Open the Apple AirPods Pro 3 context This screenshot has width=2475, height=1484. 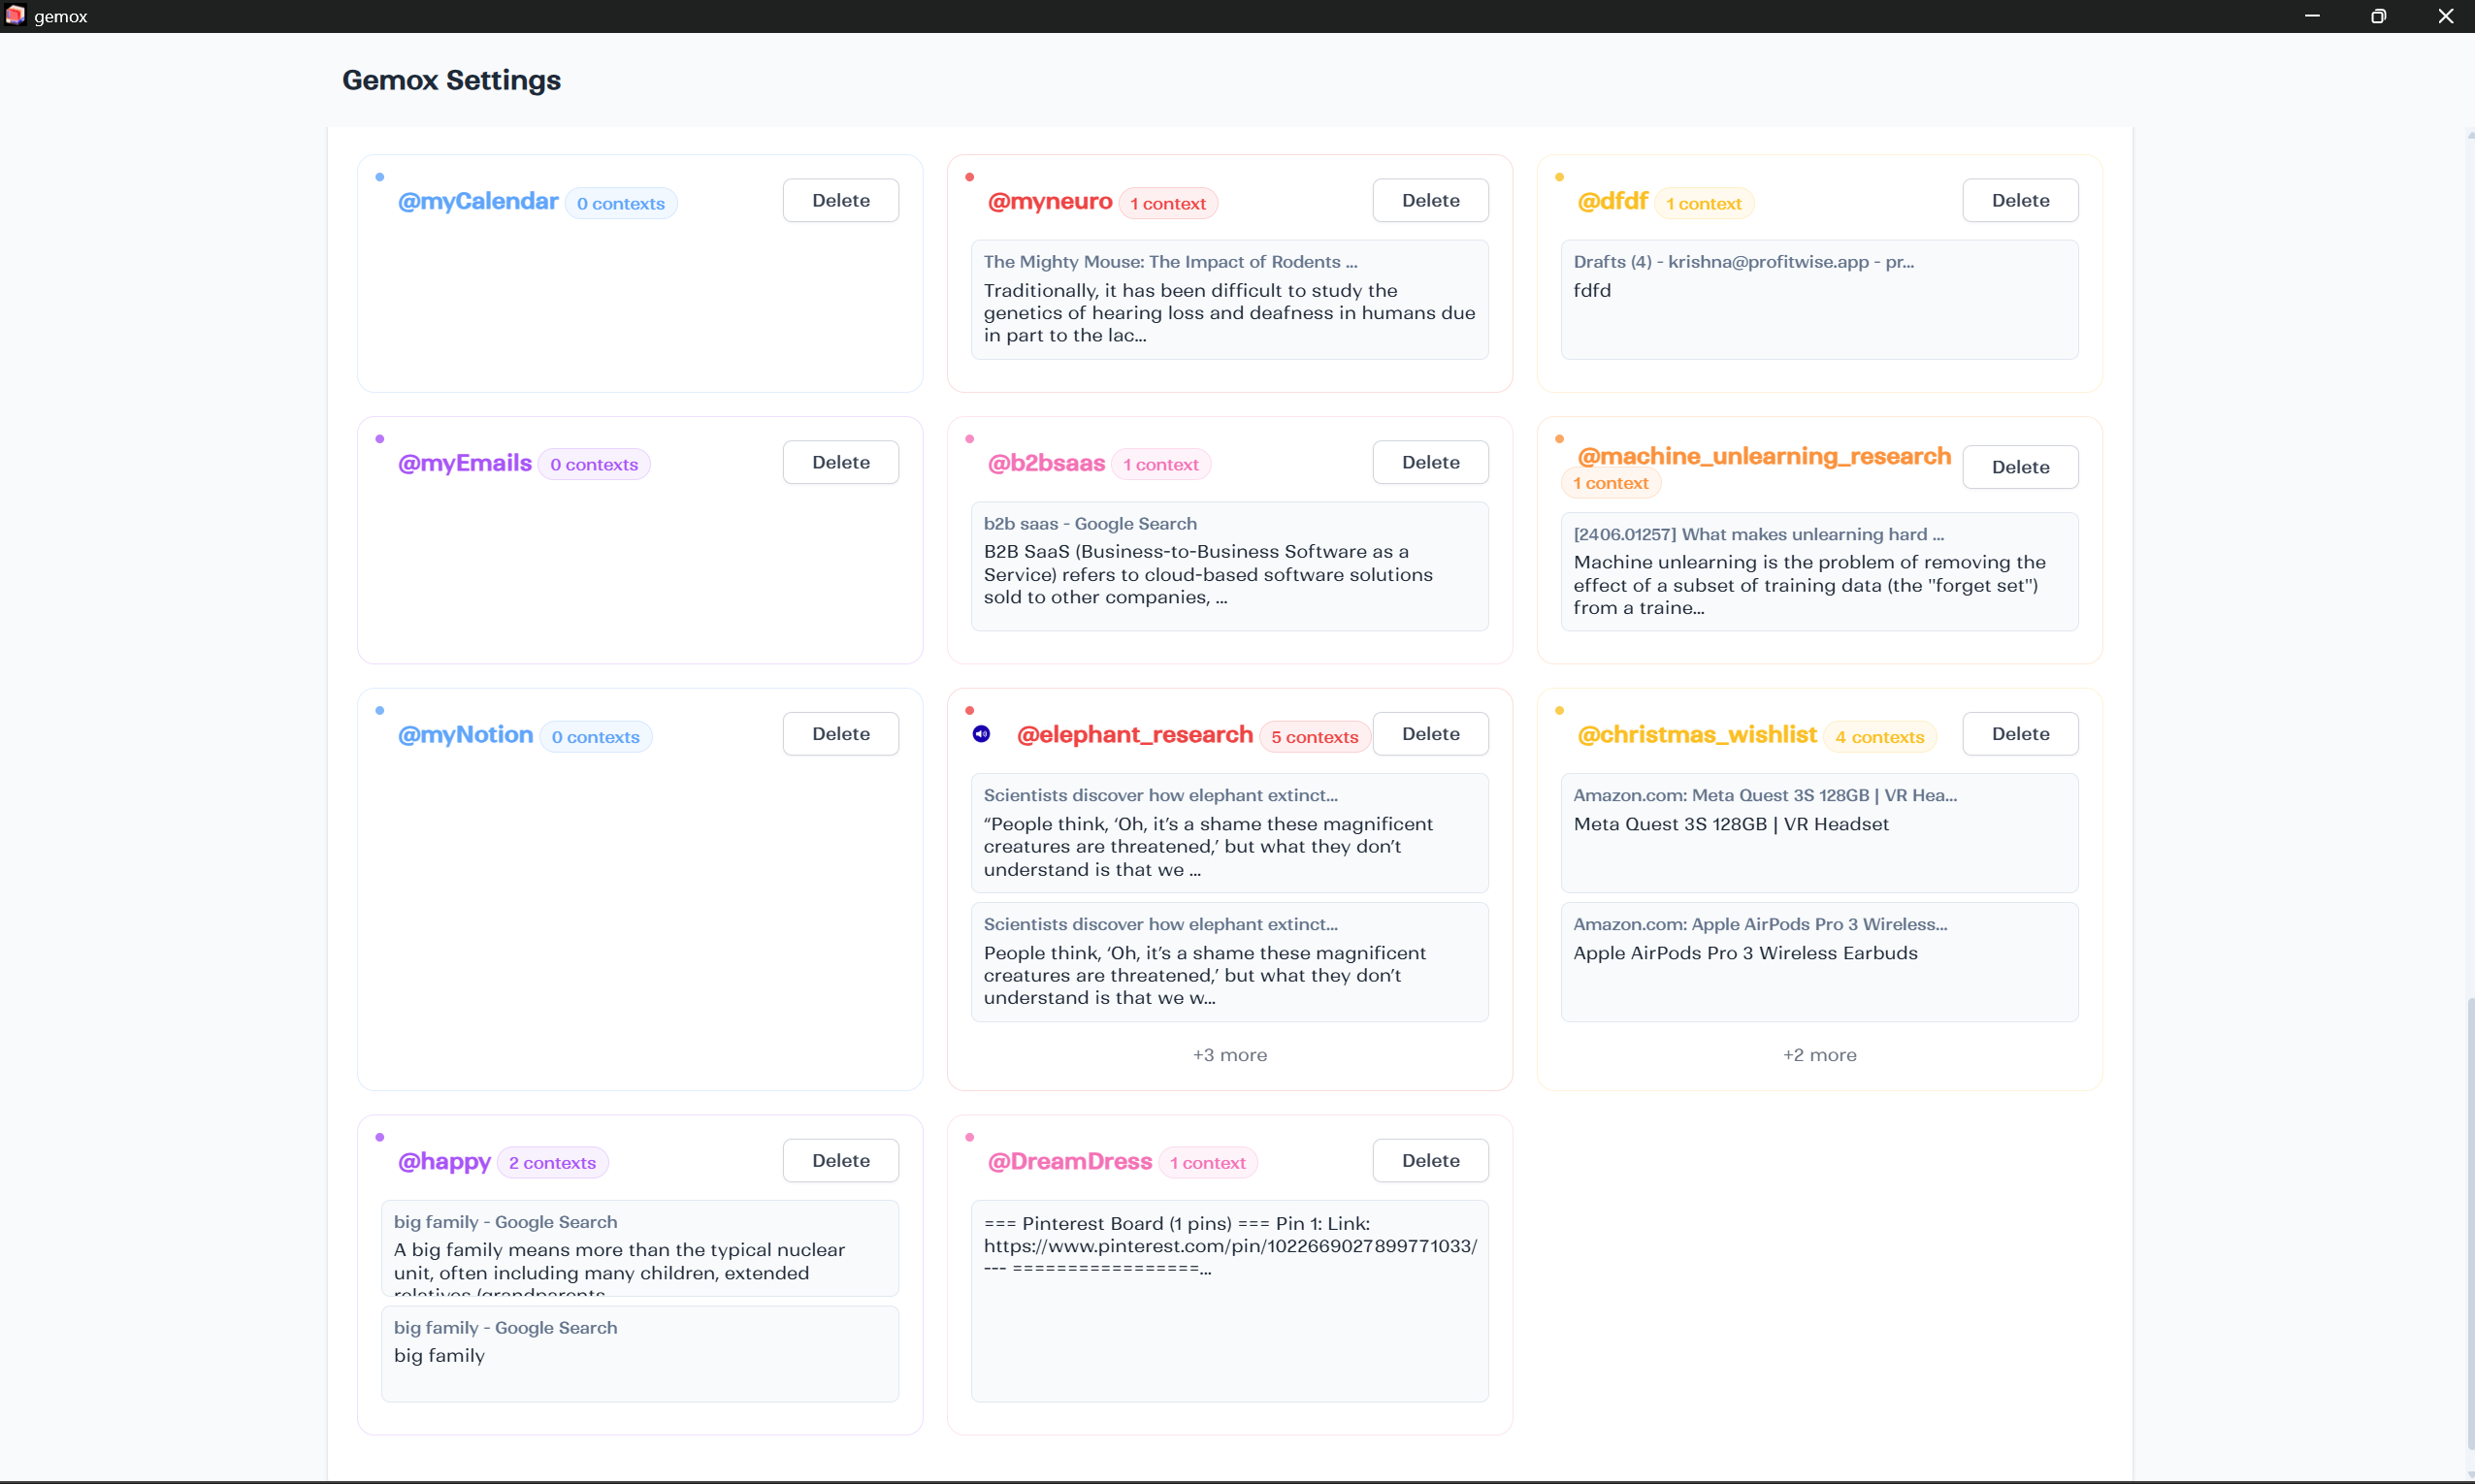1818,961
